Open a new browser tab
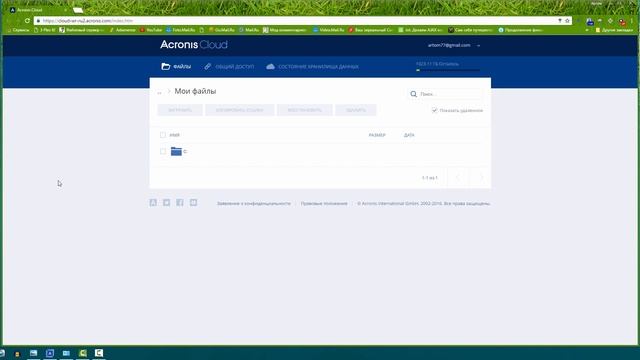The image size is (640, 360). 78,10
